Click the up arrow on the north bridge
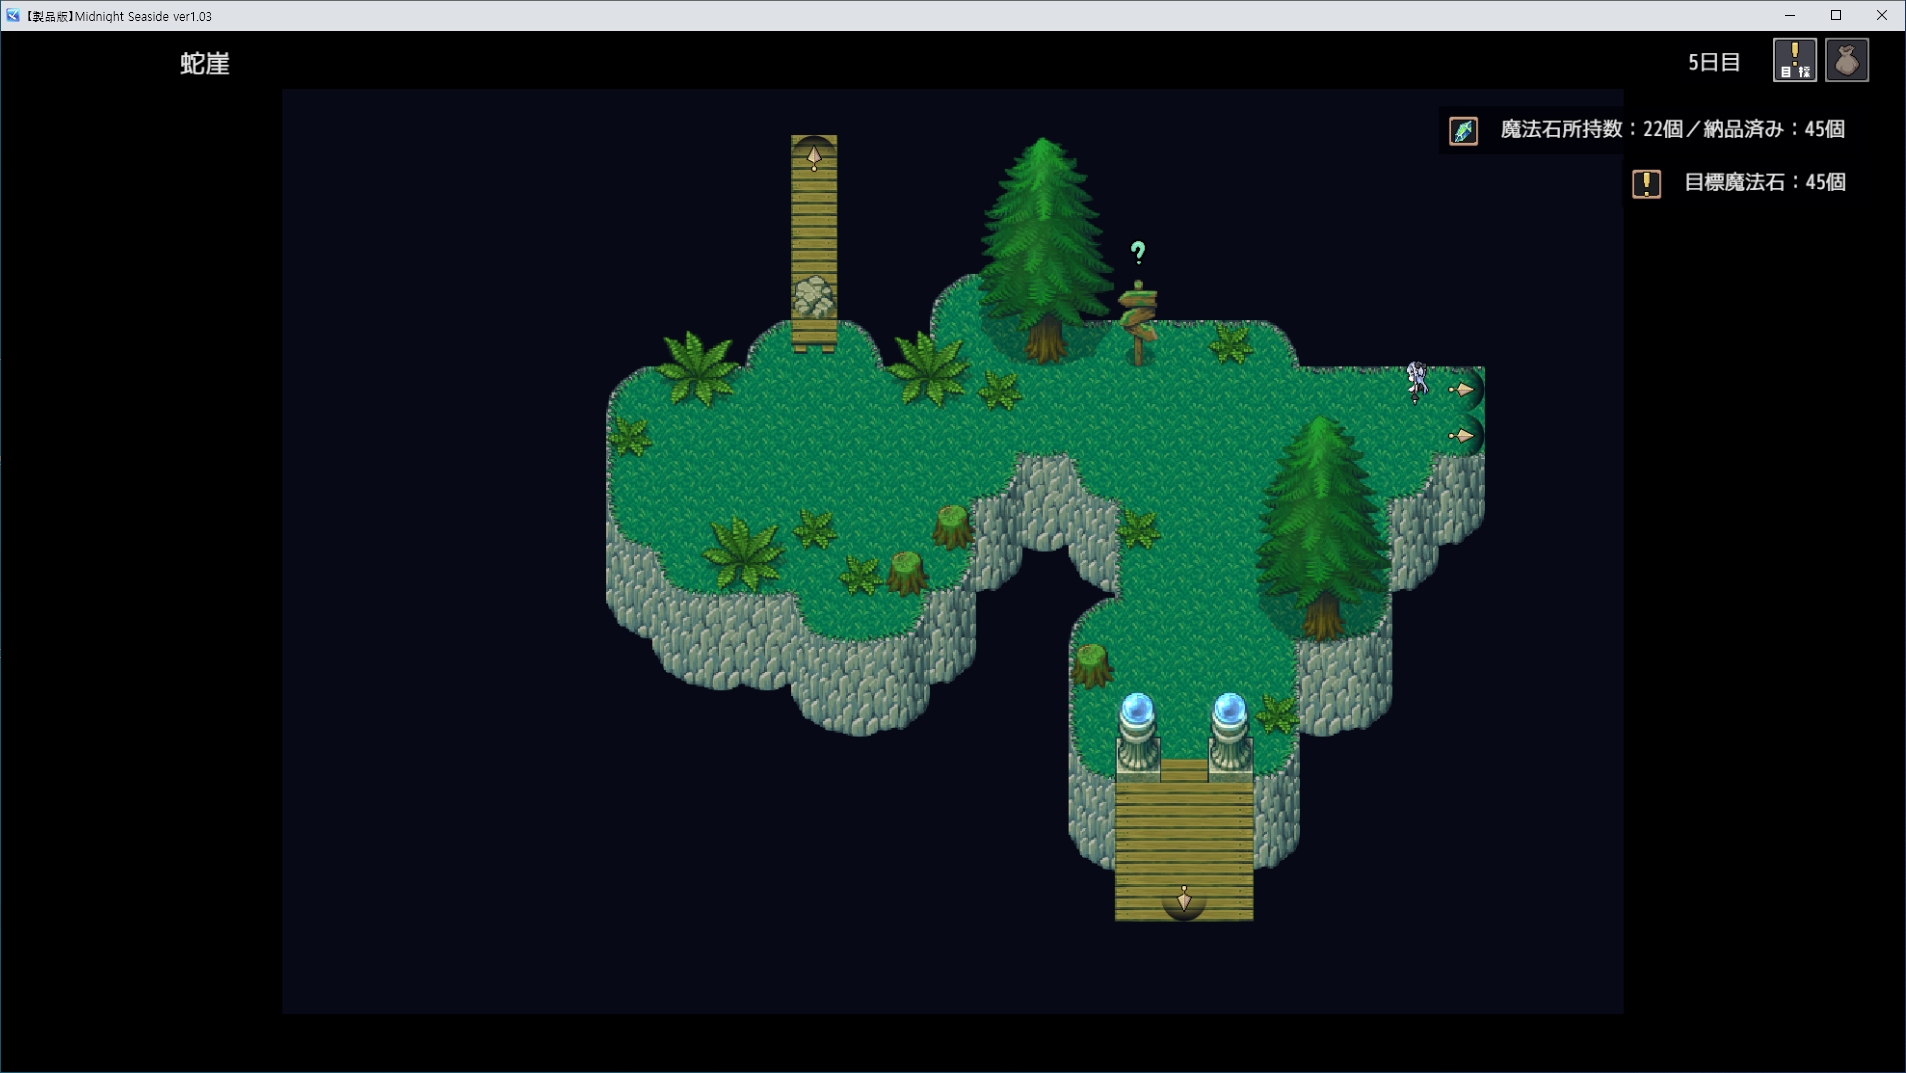 pos(814,157)
